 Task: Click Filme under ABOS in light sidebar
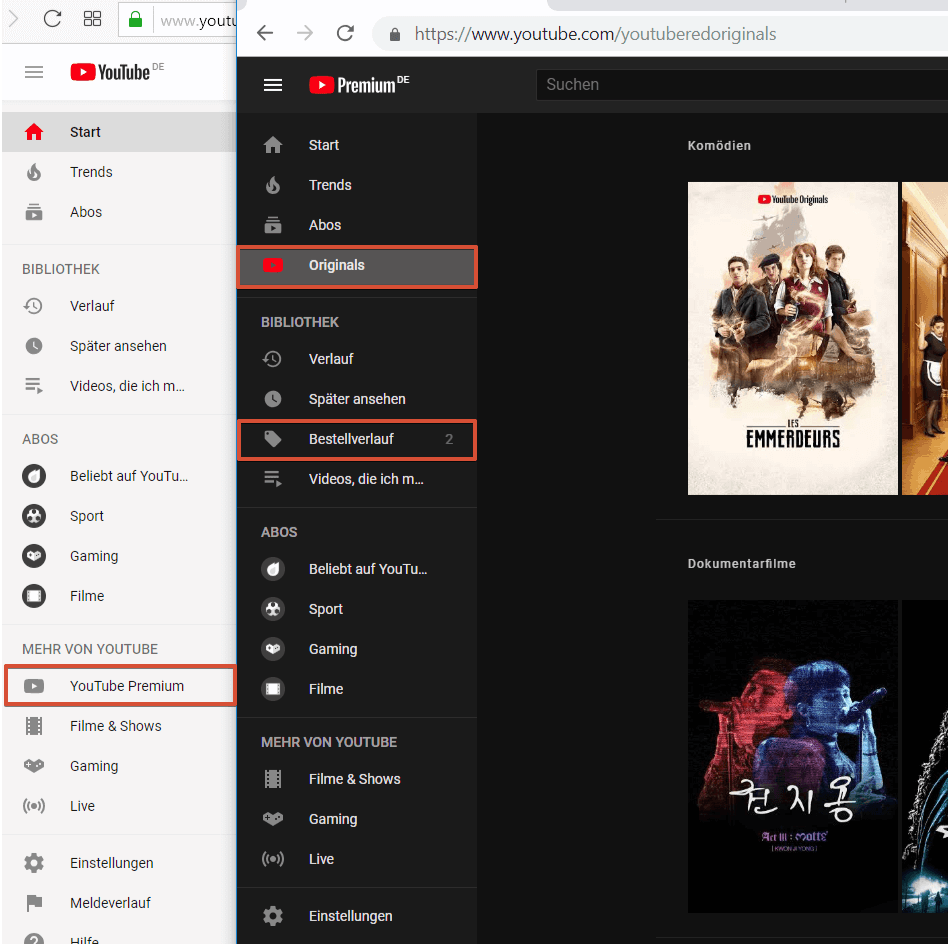pyautogui.click(x=87, y=596)
